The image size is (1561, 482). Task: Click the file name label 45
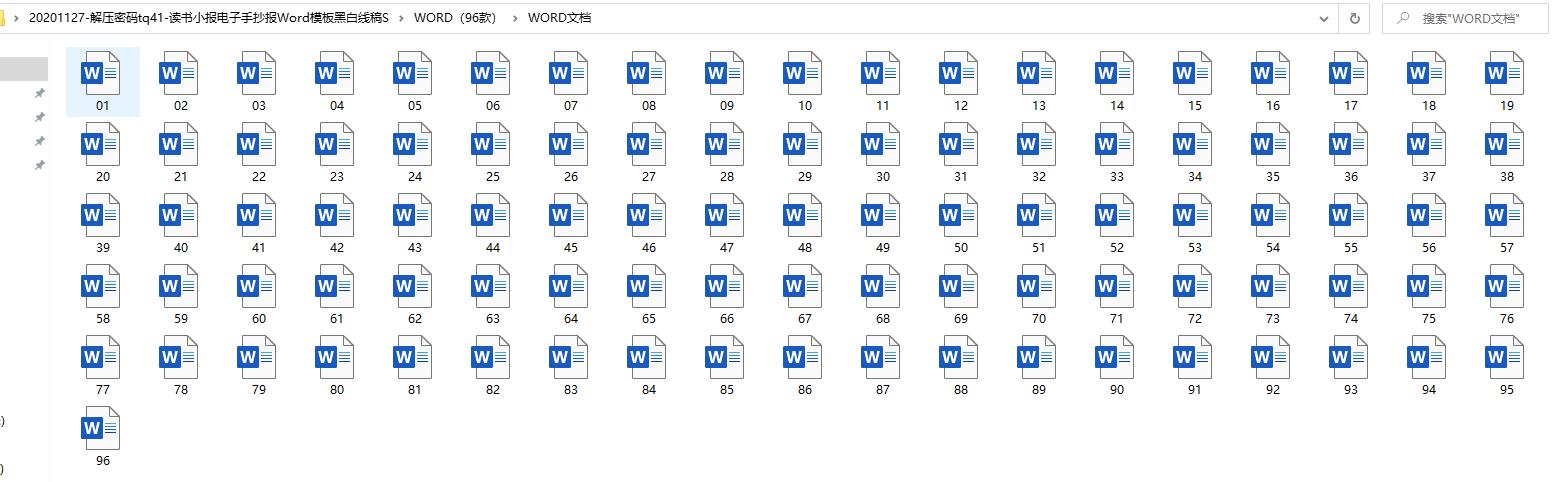coord(570,248)
